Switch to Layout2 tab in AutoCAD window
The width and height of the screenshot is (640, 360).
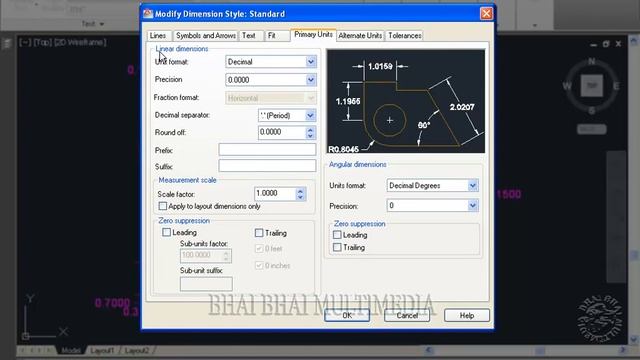[137, 351]
